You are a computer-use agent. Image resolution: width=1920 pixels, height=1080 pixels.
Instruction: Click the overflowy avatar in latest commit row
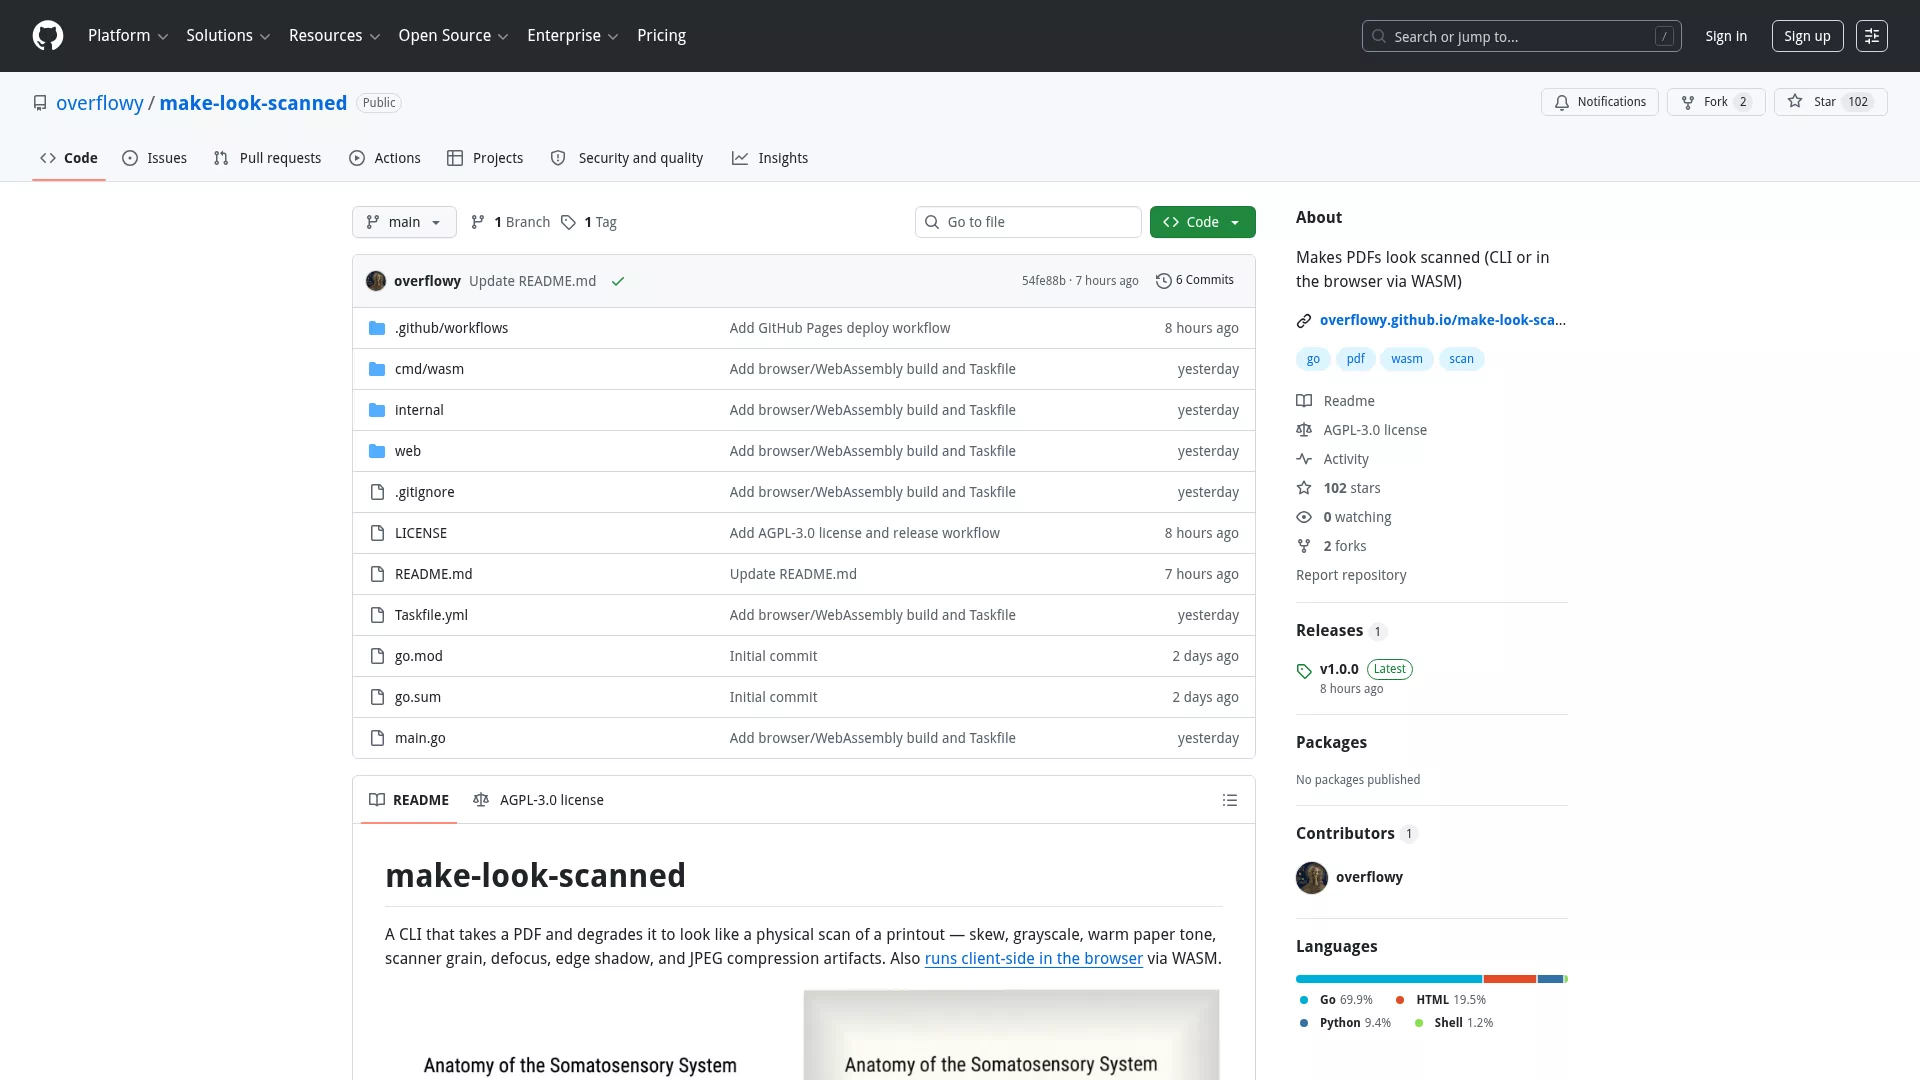pos(376,281)
